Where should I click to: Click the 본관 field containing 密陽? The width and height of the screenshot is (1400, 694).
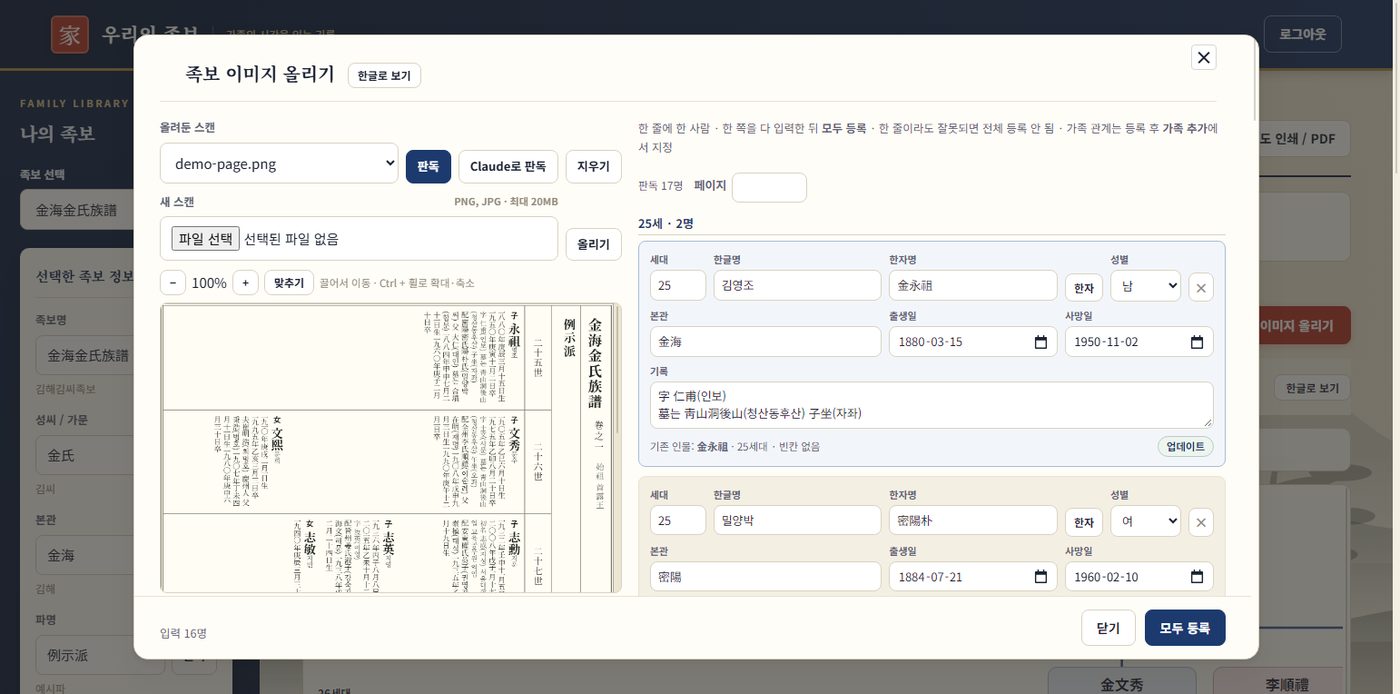click(x=765, y=576)
